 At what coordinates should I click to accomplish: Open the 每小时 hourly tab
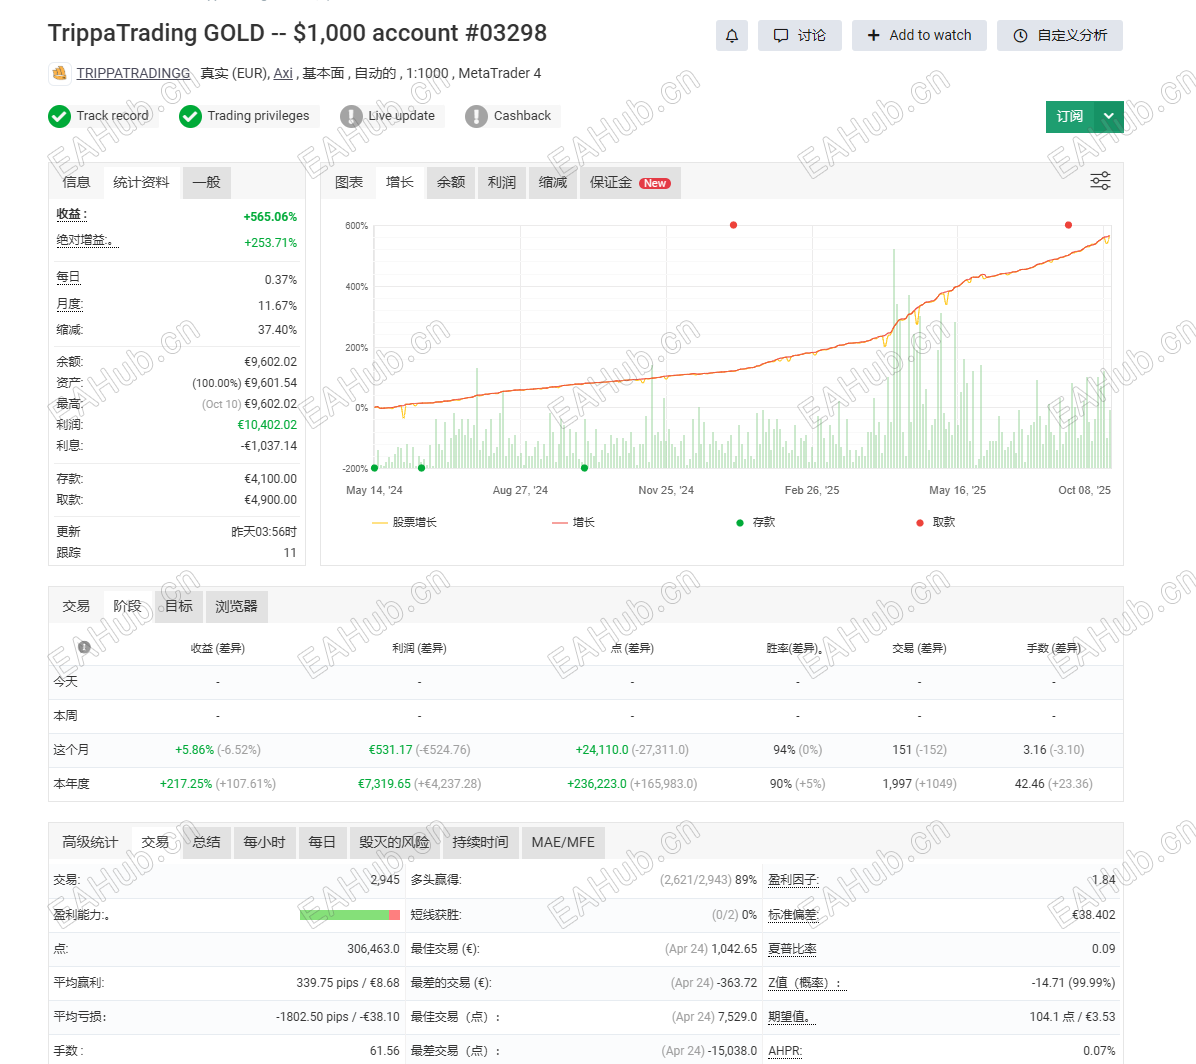pos(264,843)
